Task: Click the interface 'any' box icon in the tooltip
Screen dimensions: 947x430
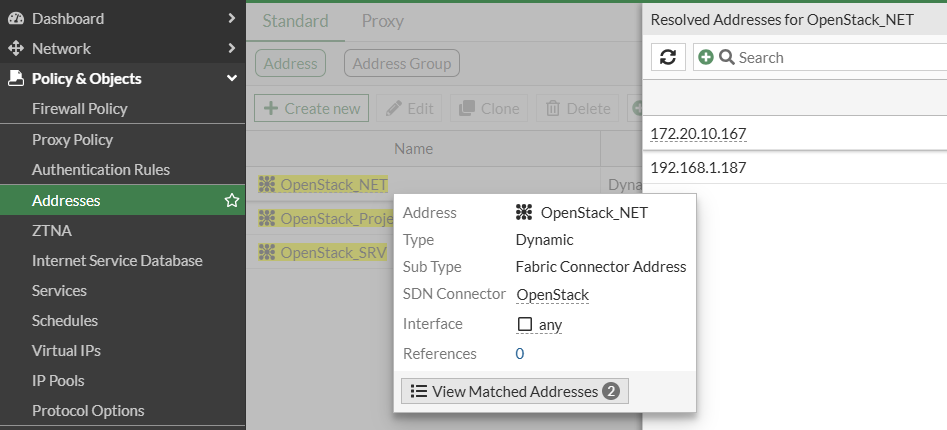Action: [525, 324]
